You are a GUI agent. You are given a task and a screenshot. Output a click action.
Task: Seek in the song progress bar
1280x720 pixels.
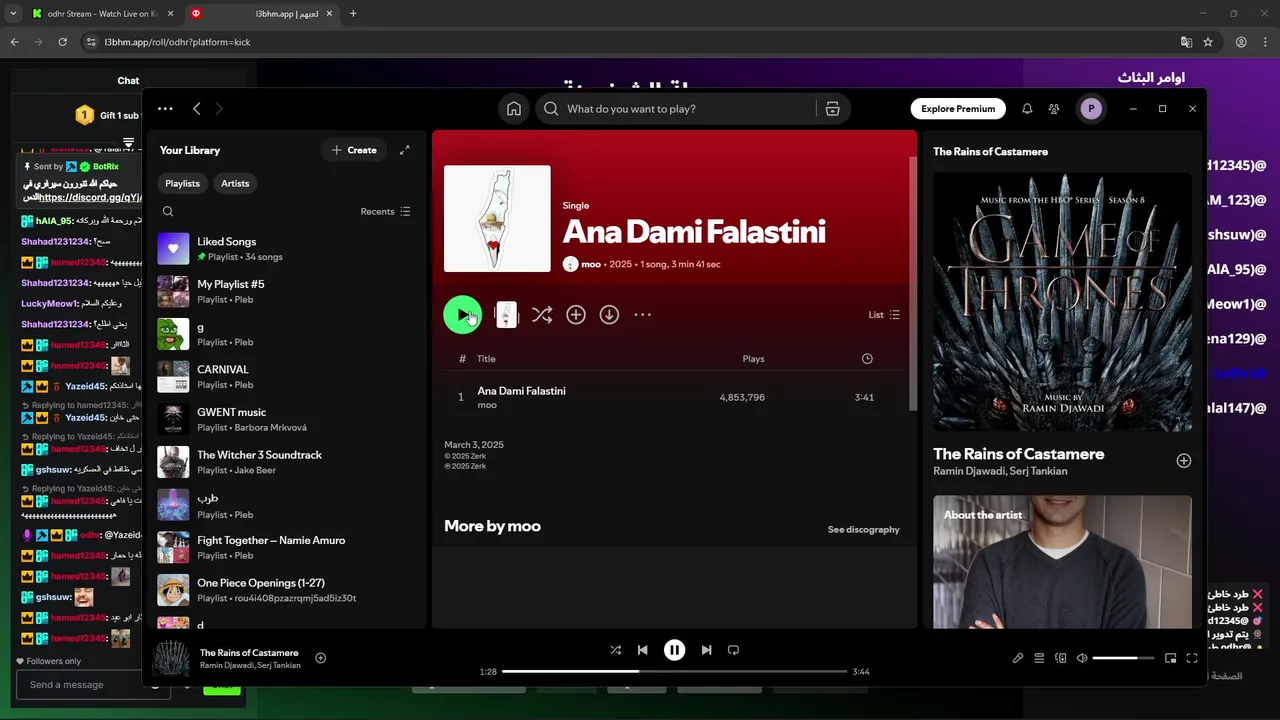pyautogui.click(x=674, y=671)
